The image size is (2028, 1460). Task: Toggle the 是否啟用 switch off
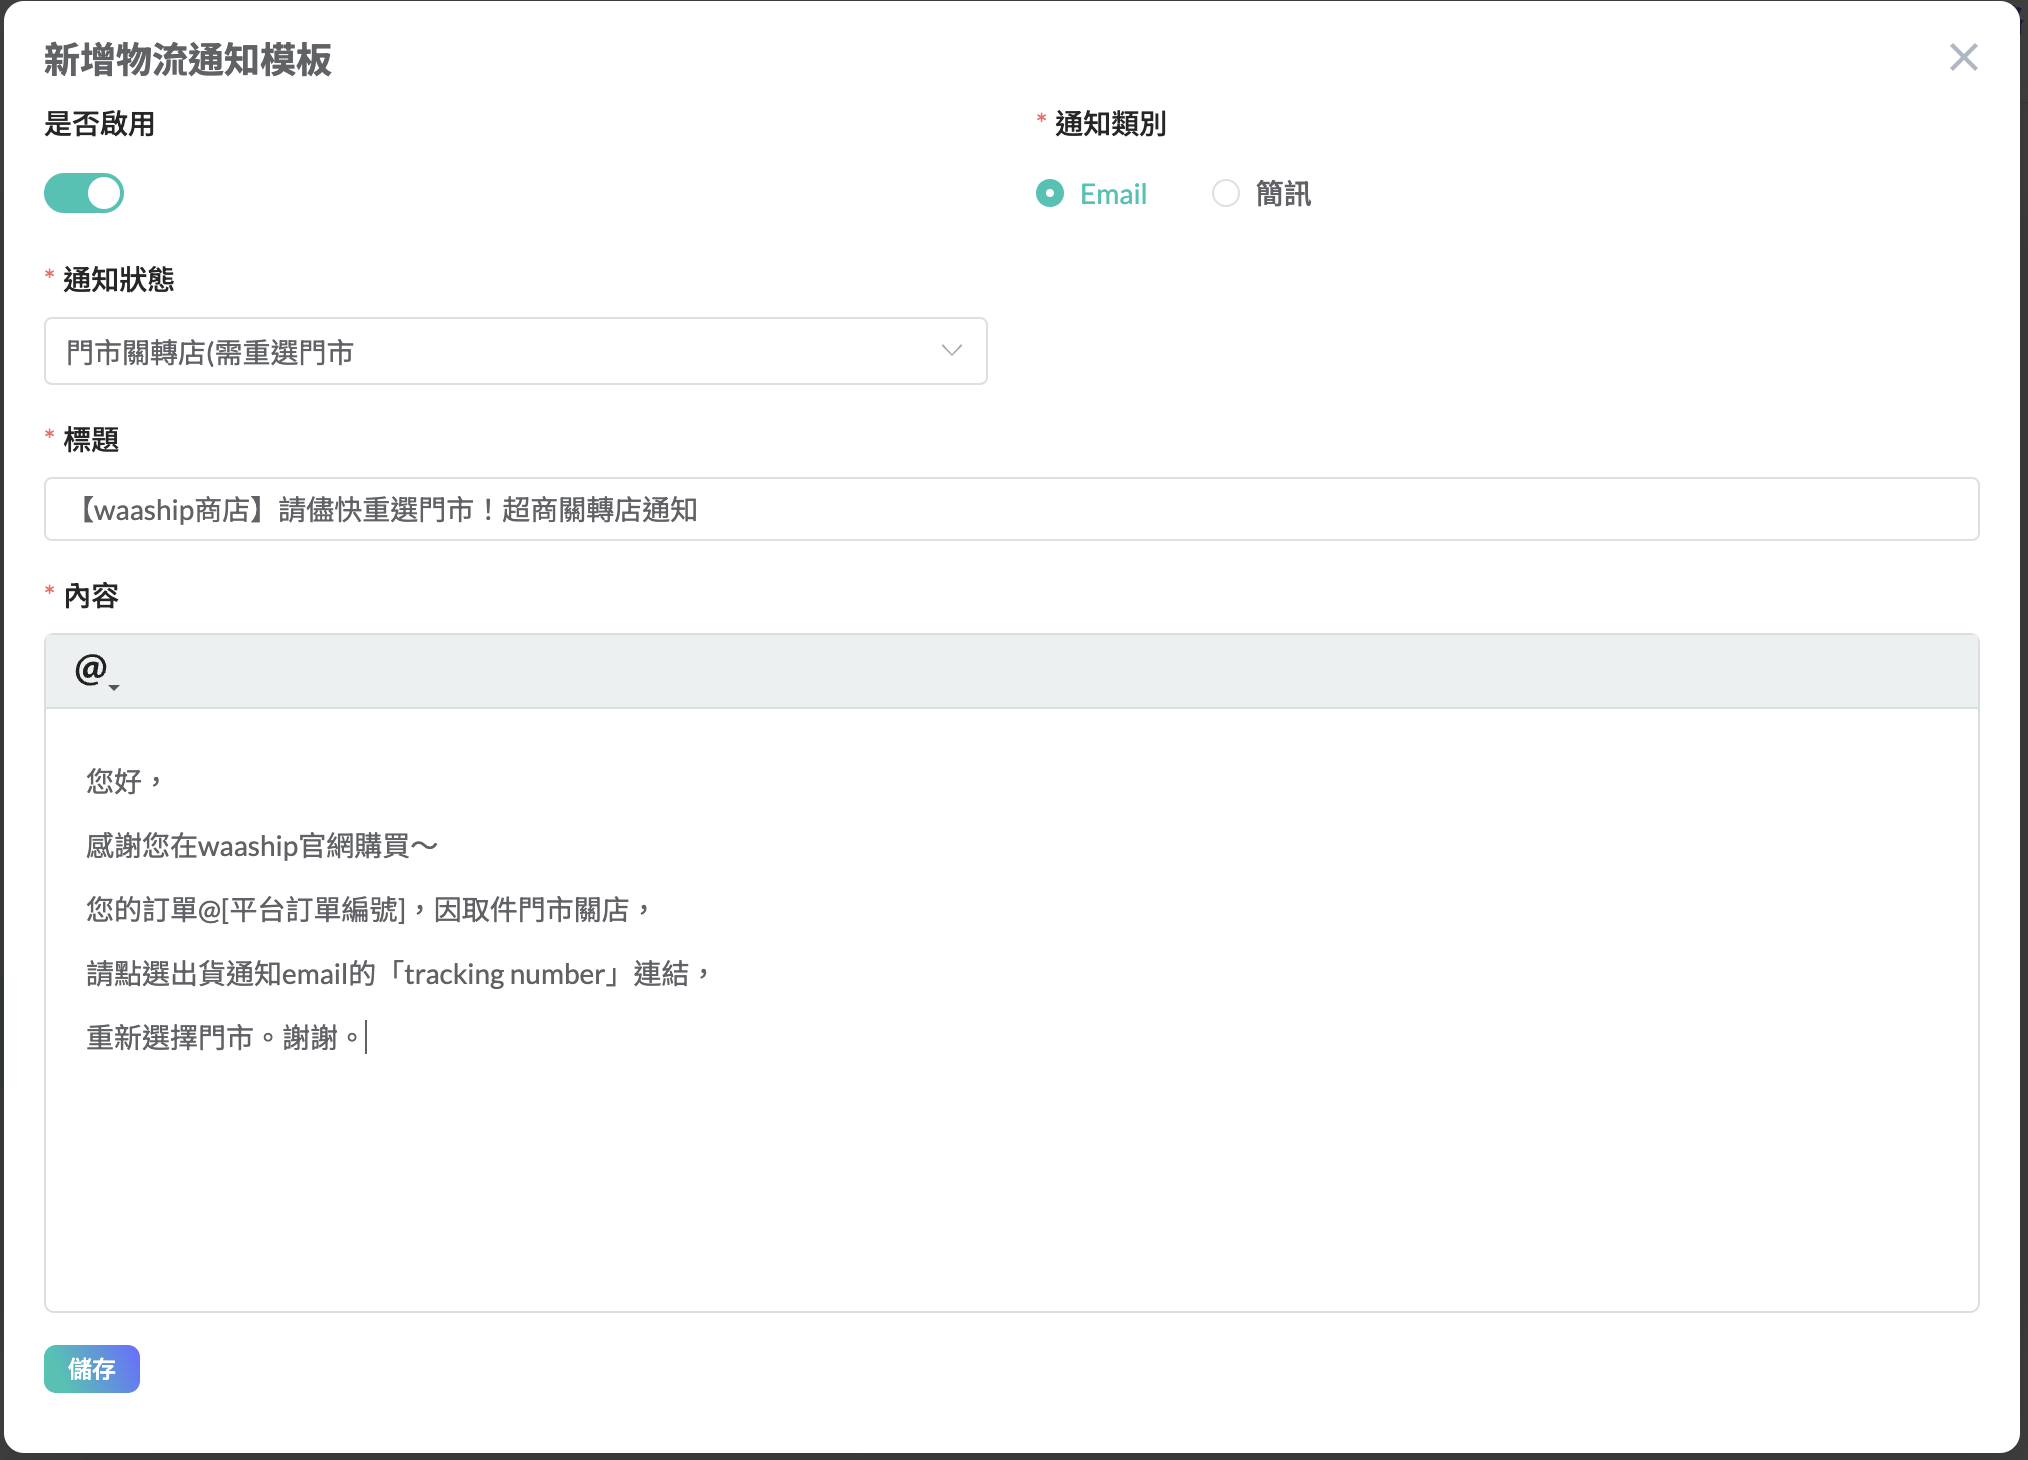(84, 193)
